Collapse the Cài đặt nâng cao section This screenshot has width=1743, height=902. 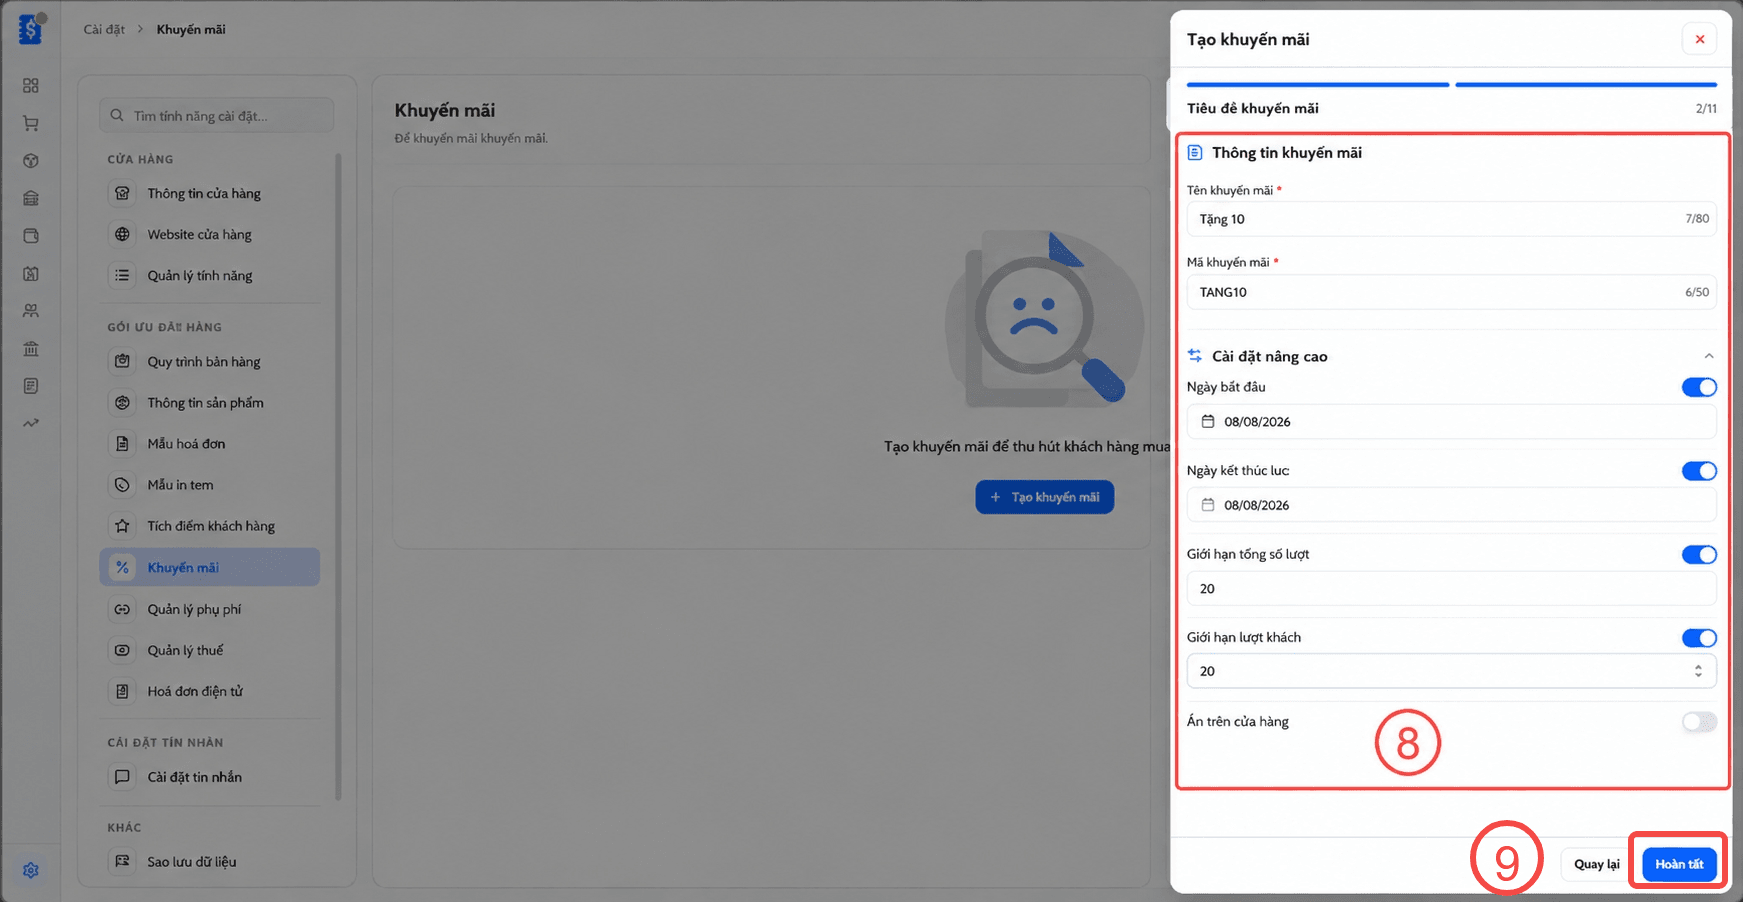1709,356
